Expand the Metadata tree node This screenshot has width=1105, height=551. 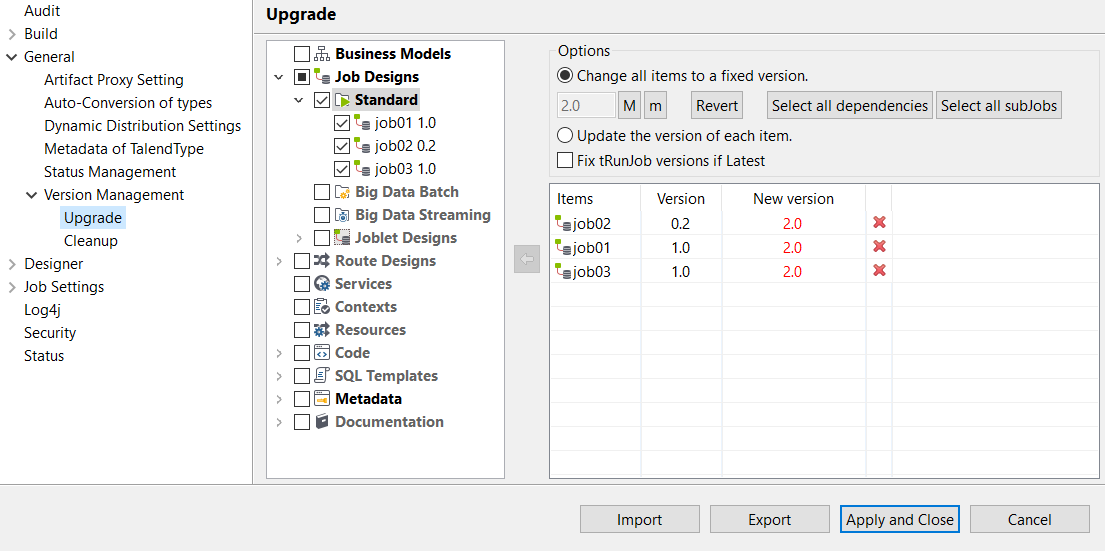pyautogui.click(x=279, y=399)
